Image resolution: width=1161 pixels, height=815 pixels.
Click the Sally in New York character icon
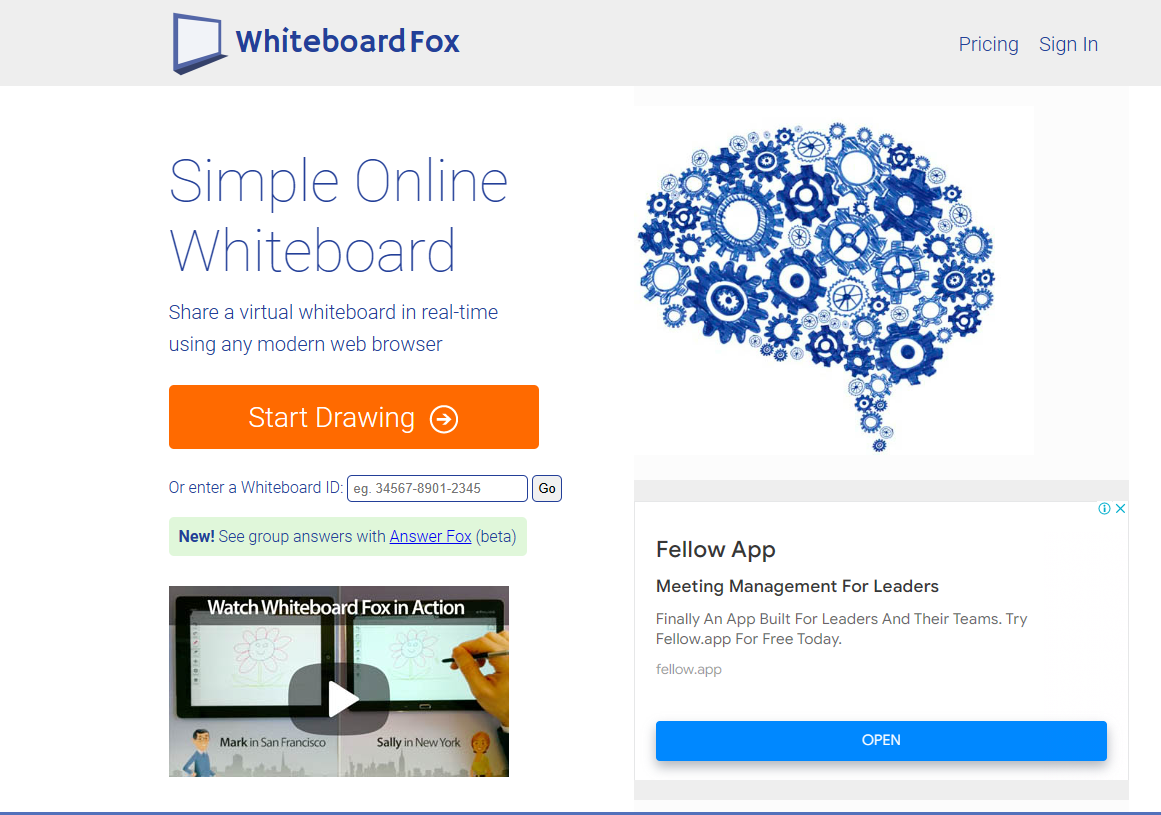point(479,753)
